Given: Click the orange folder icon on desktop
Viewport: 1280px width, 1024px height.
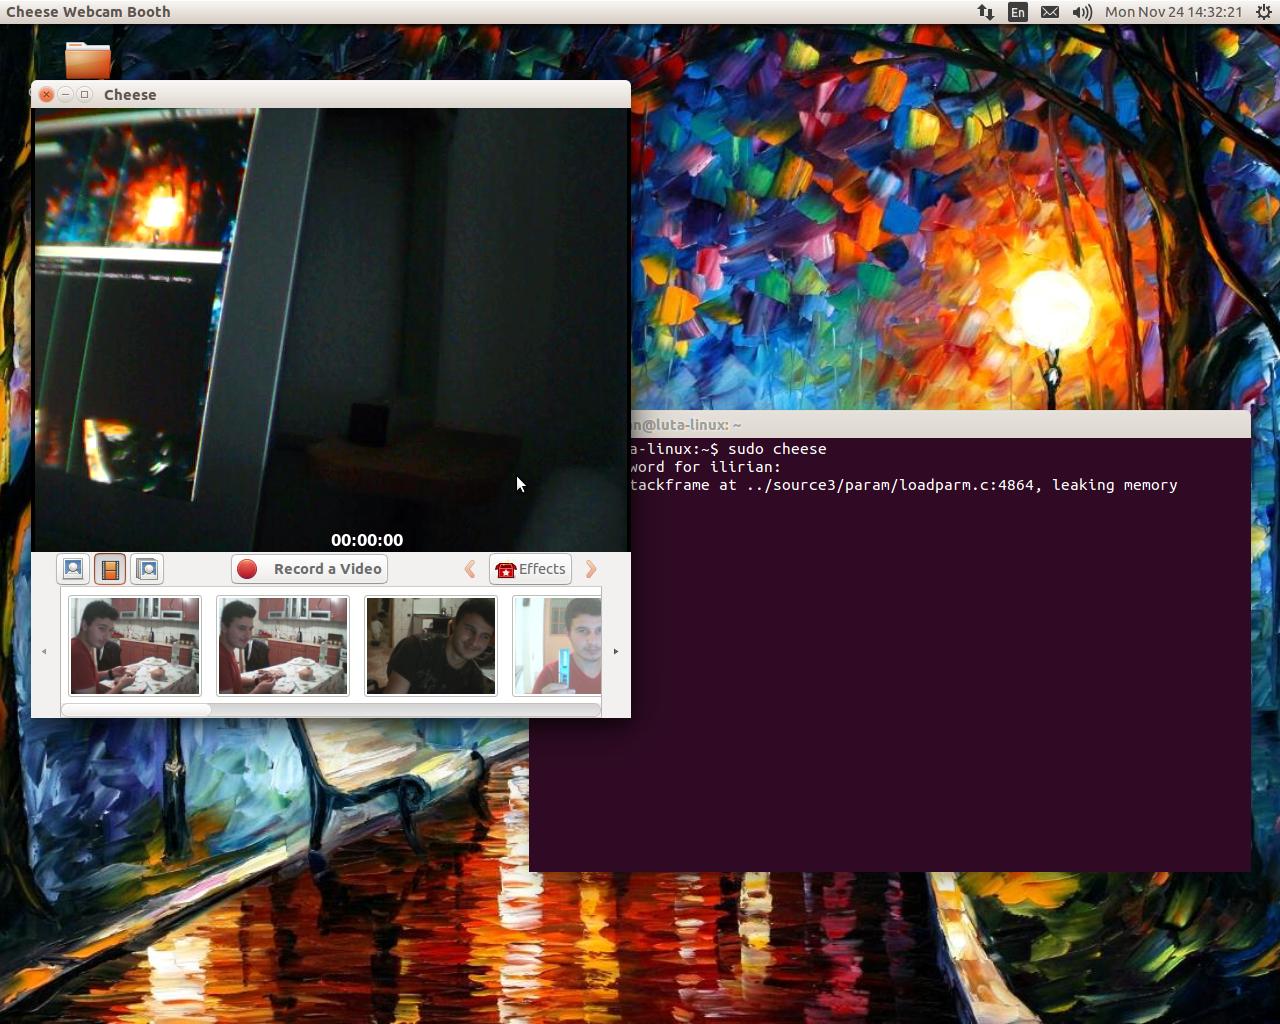Looking at the screenshot, I should [88, 59].
